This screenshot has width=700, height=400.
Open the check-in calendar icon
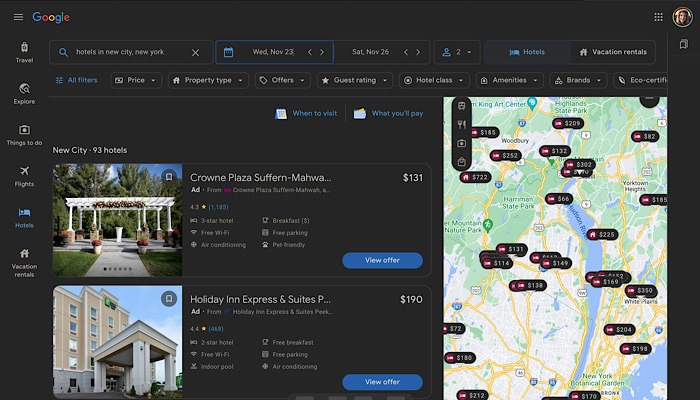point(228,52)
